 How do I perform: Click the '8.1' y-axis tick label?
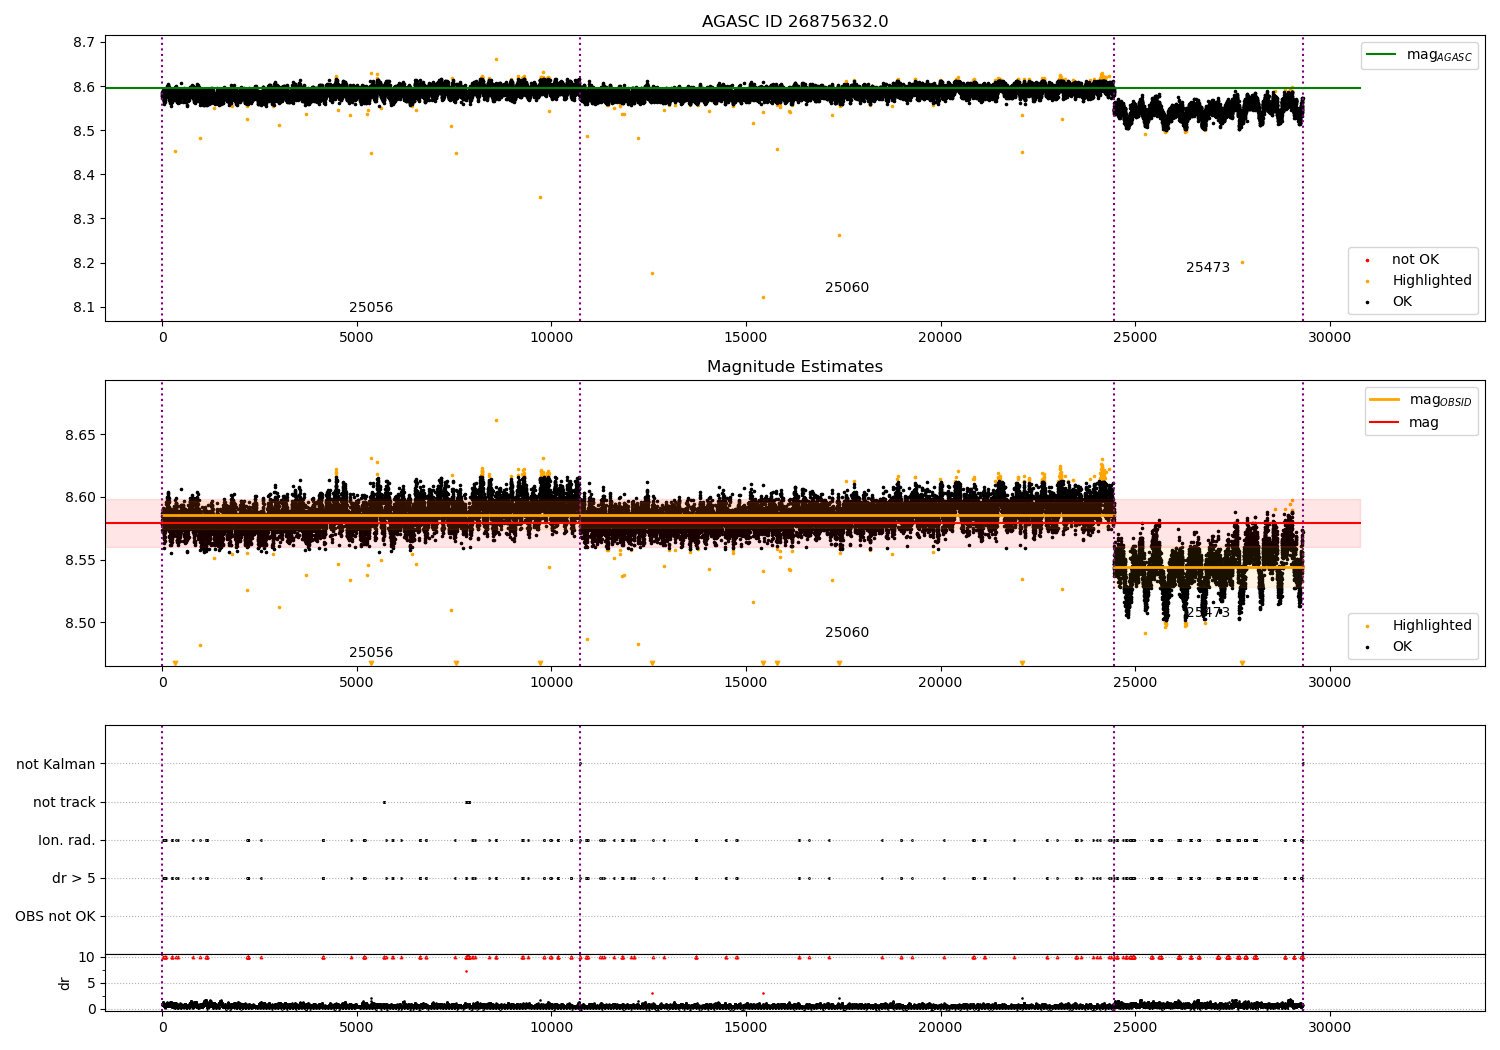coord(85,307)
